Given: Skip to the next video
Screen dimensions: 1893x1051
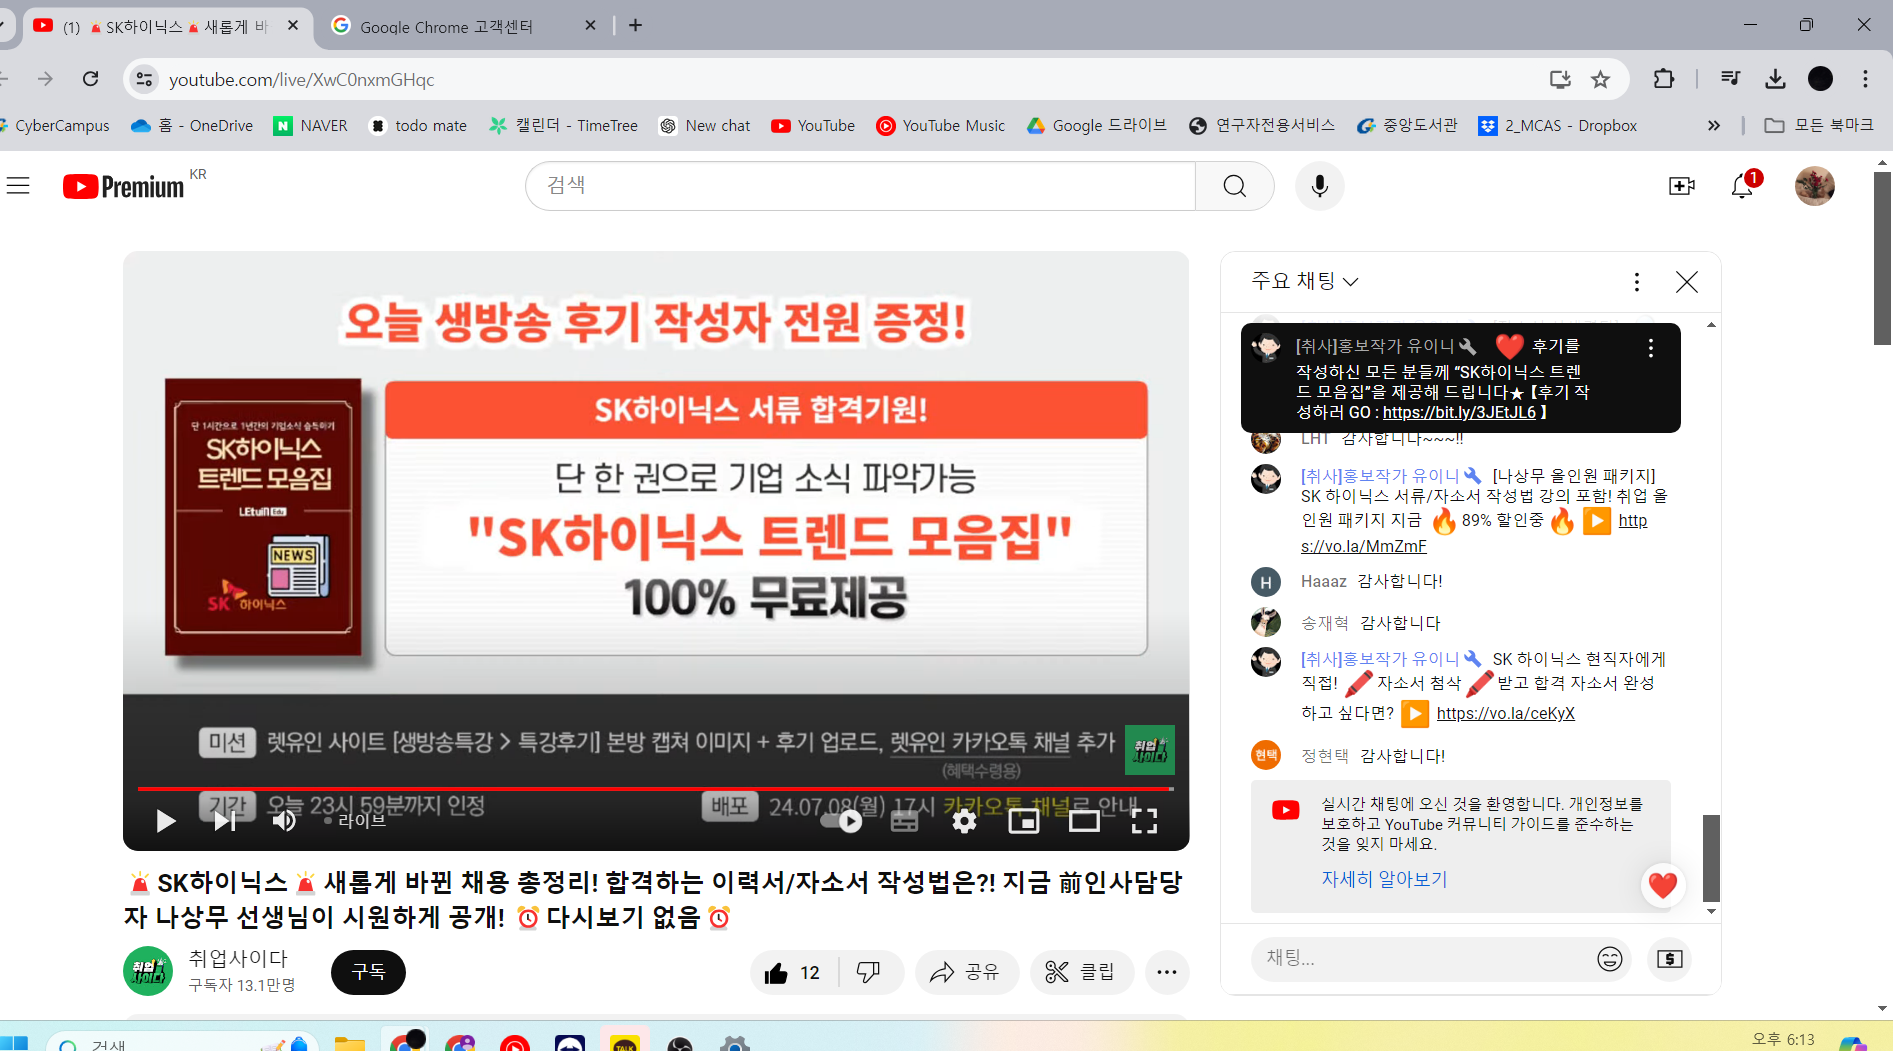Looking at the screenshot, I should pos(225,821).
